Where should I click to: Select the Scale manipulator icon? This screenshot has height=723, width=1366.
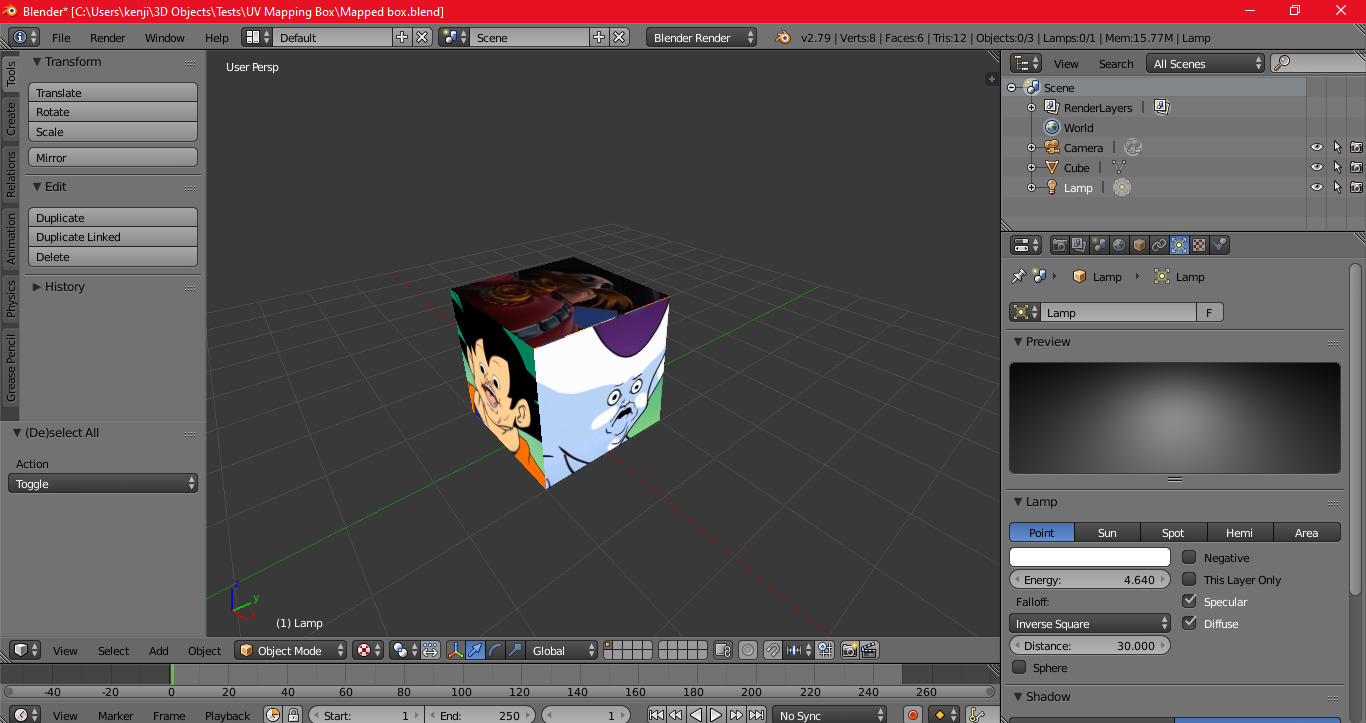click(516, 650)
